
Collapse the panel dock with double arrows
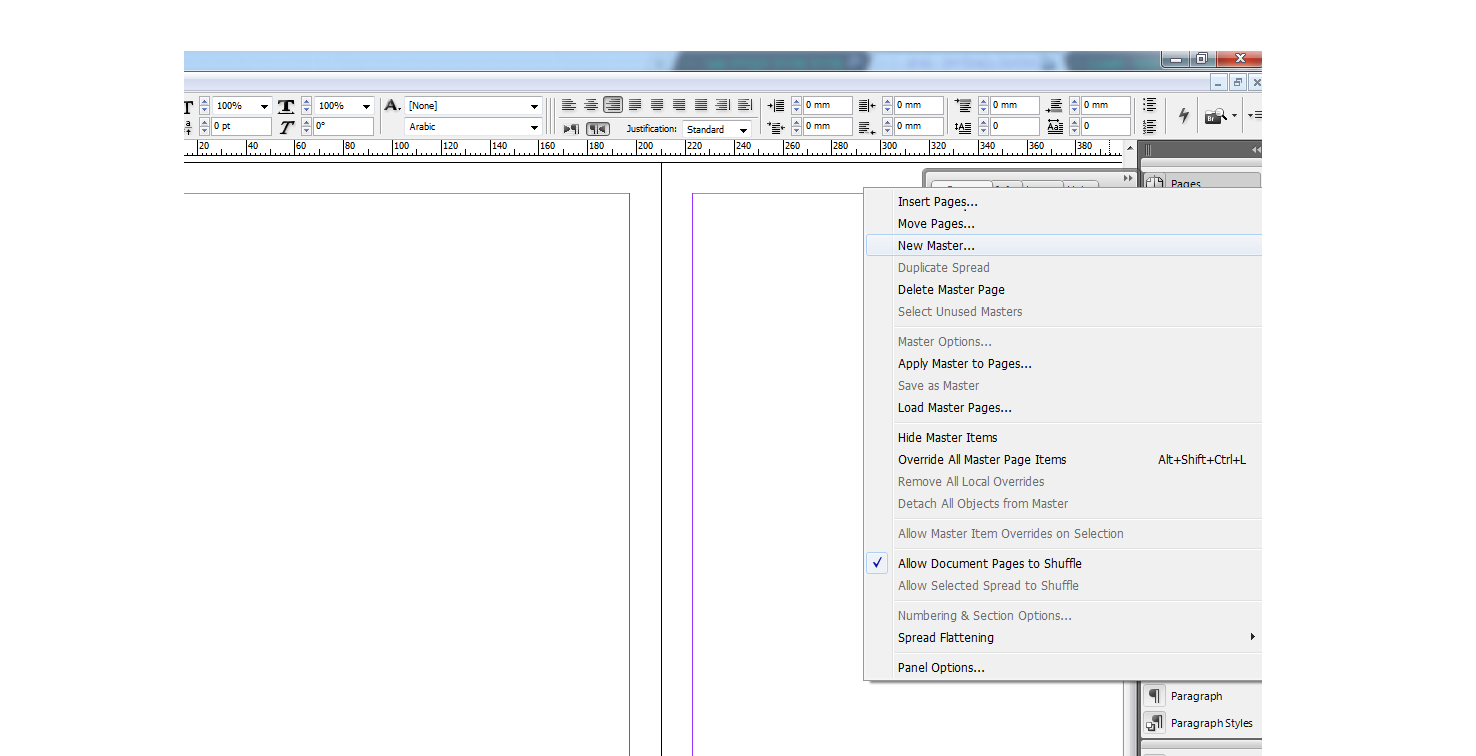coord(1256,149)
